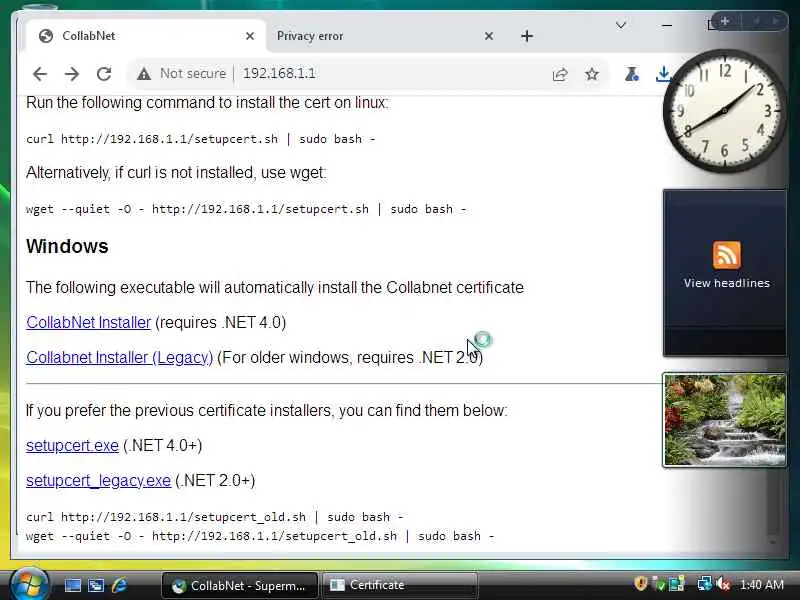
Task: Click the Windows heading
Action: click(67, 246)
